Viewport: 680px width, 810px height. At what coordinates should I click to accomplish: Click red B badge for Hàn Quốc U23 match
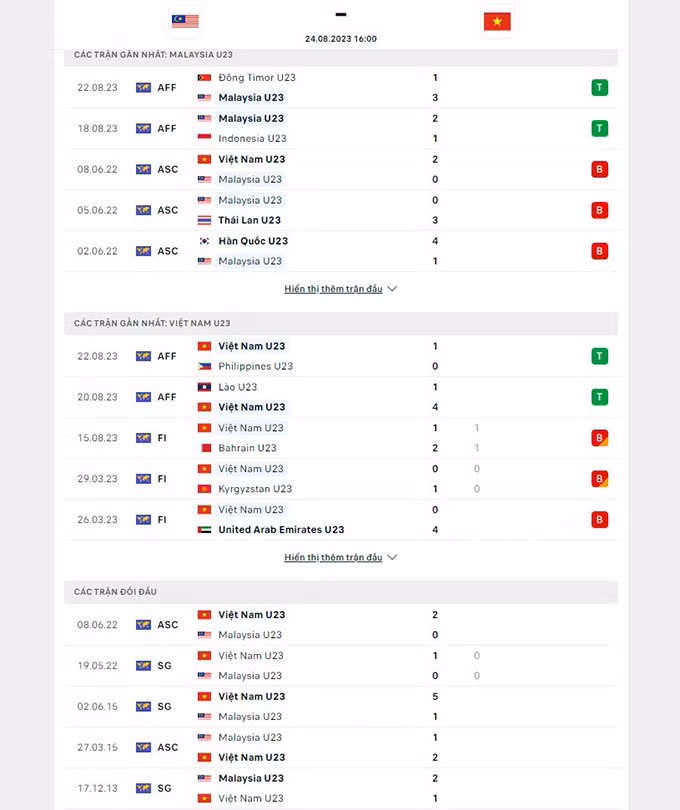599,251
